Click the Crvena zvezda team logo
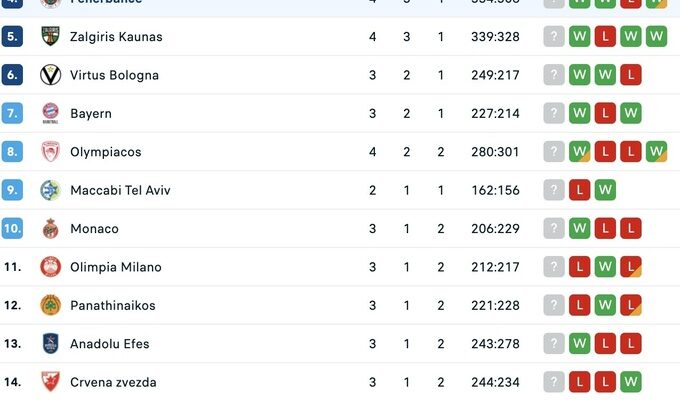 tap(50, 382)
